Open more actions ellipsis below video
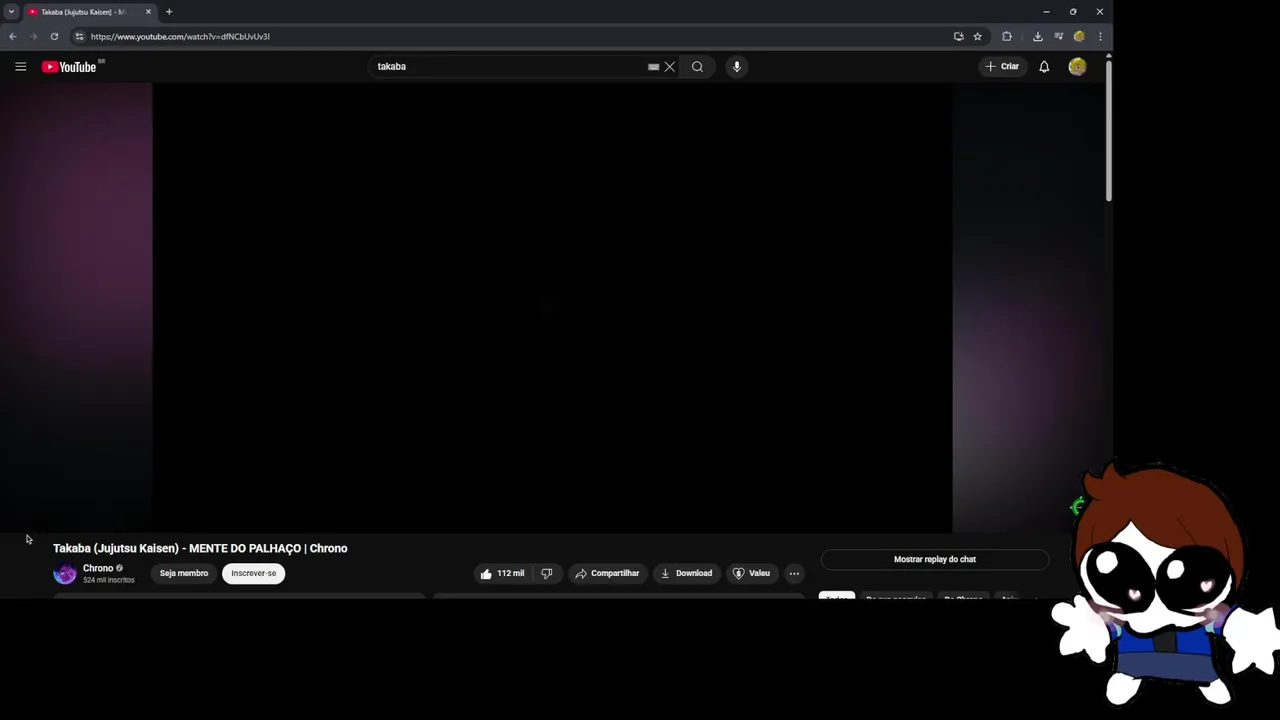The height and width of the screenshot is (720, 1280). (x=794, y=573)
